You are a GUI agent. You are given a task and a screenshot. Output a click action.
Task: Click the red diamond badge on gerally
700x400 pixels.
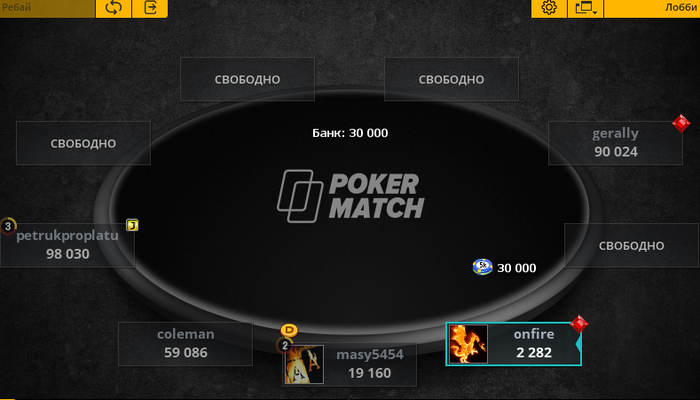coord(681,123)
